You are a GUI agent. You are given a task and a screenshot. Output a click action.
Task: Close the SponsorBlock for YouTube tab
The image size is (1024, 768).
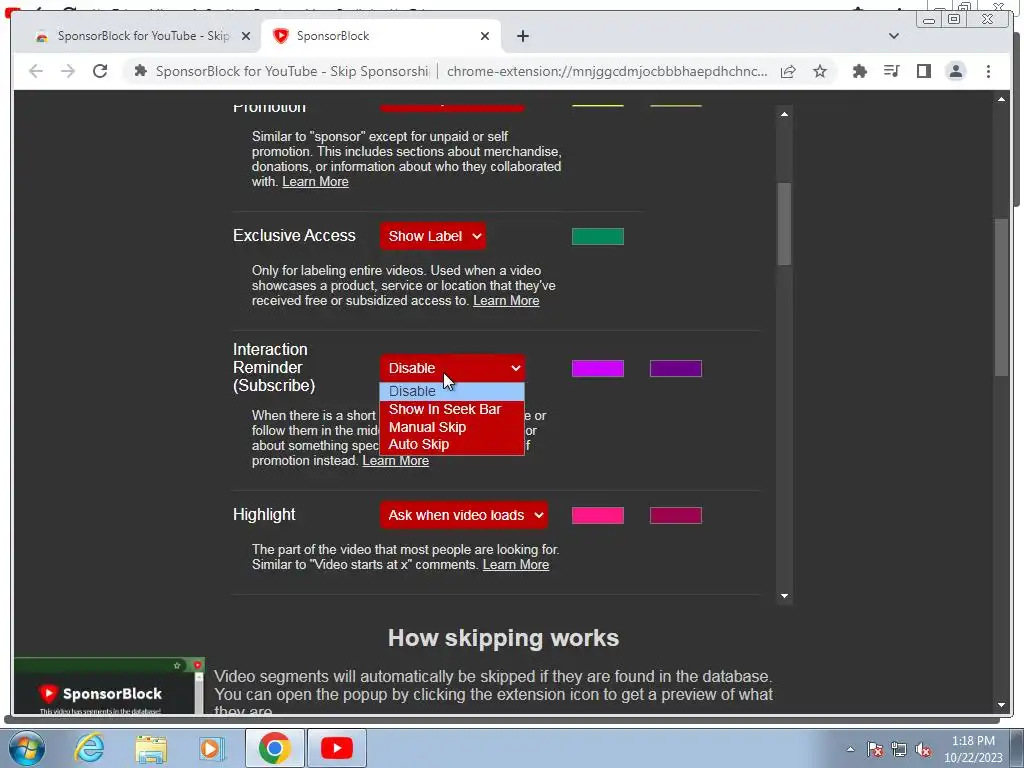coord(246,36)
